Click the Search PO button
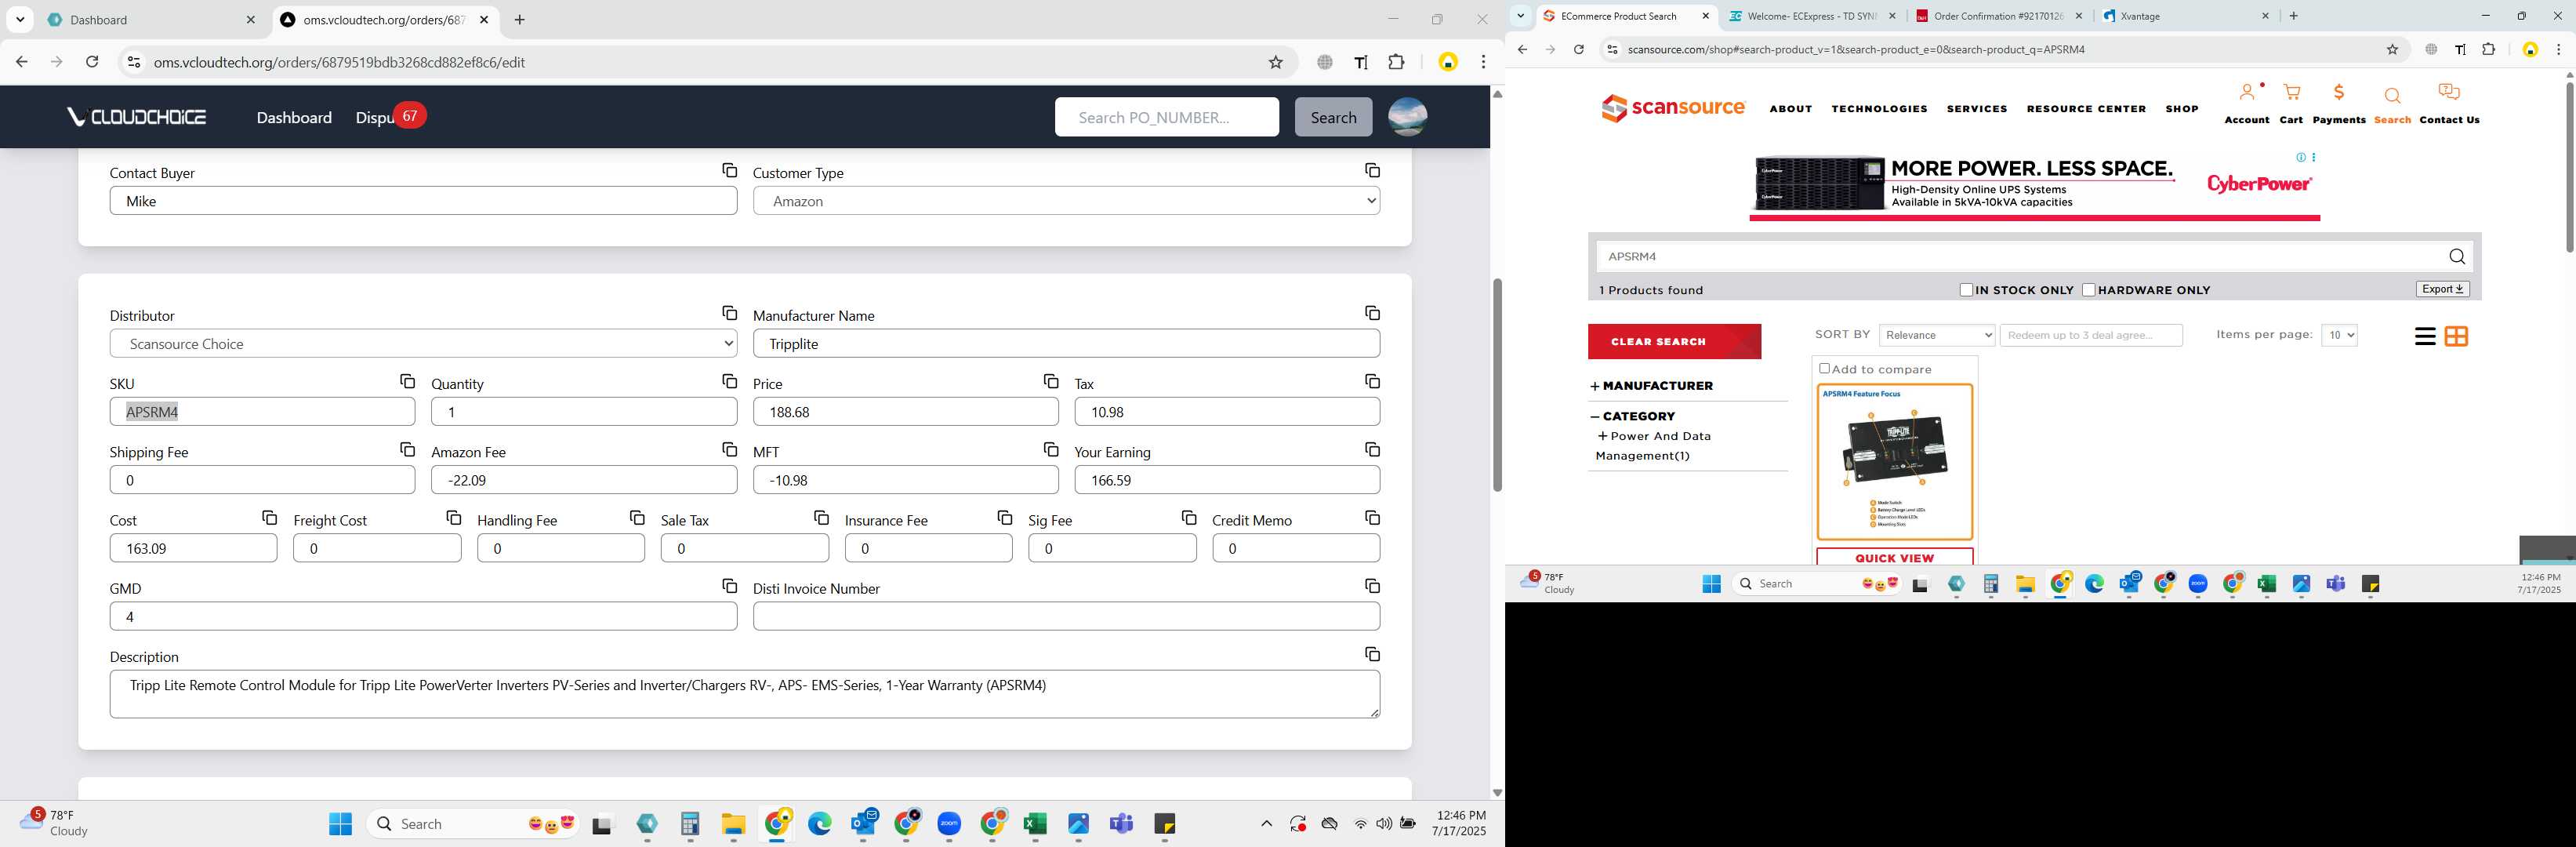This screenshot has width=2576, height=847. [x=1333, y=117]
